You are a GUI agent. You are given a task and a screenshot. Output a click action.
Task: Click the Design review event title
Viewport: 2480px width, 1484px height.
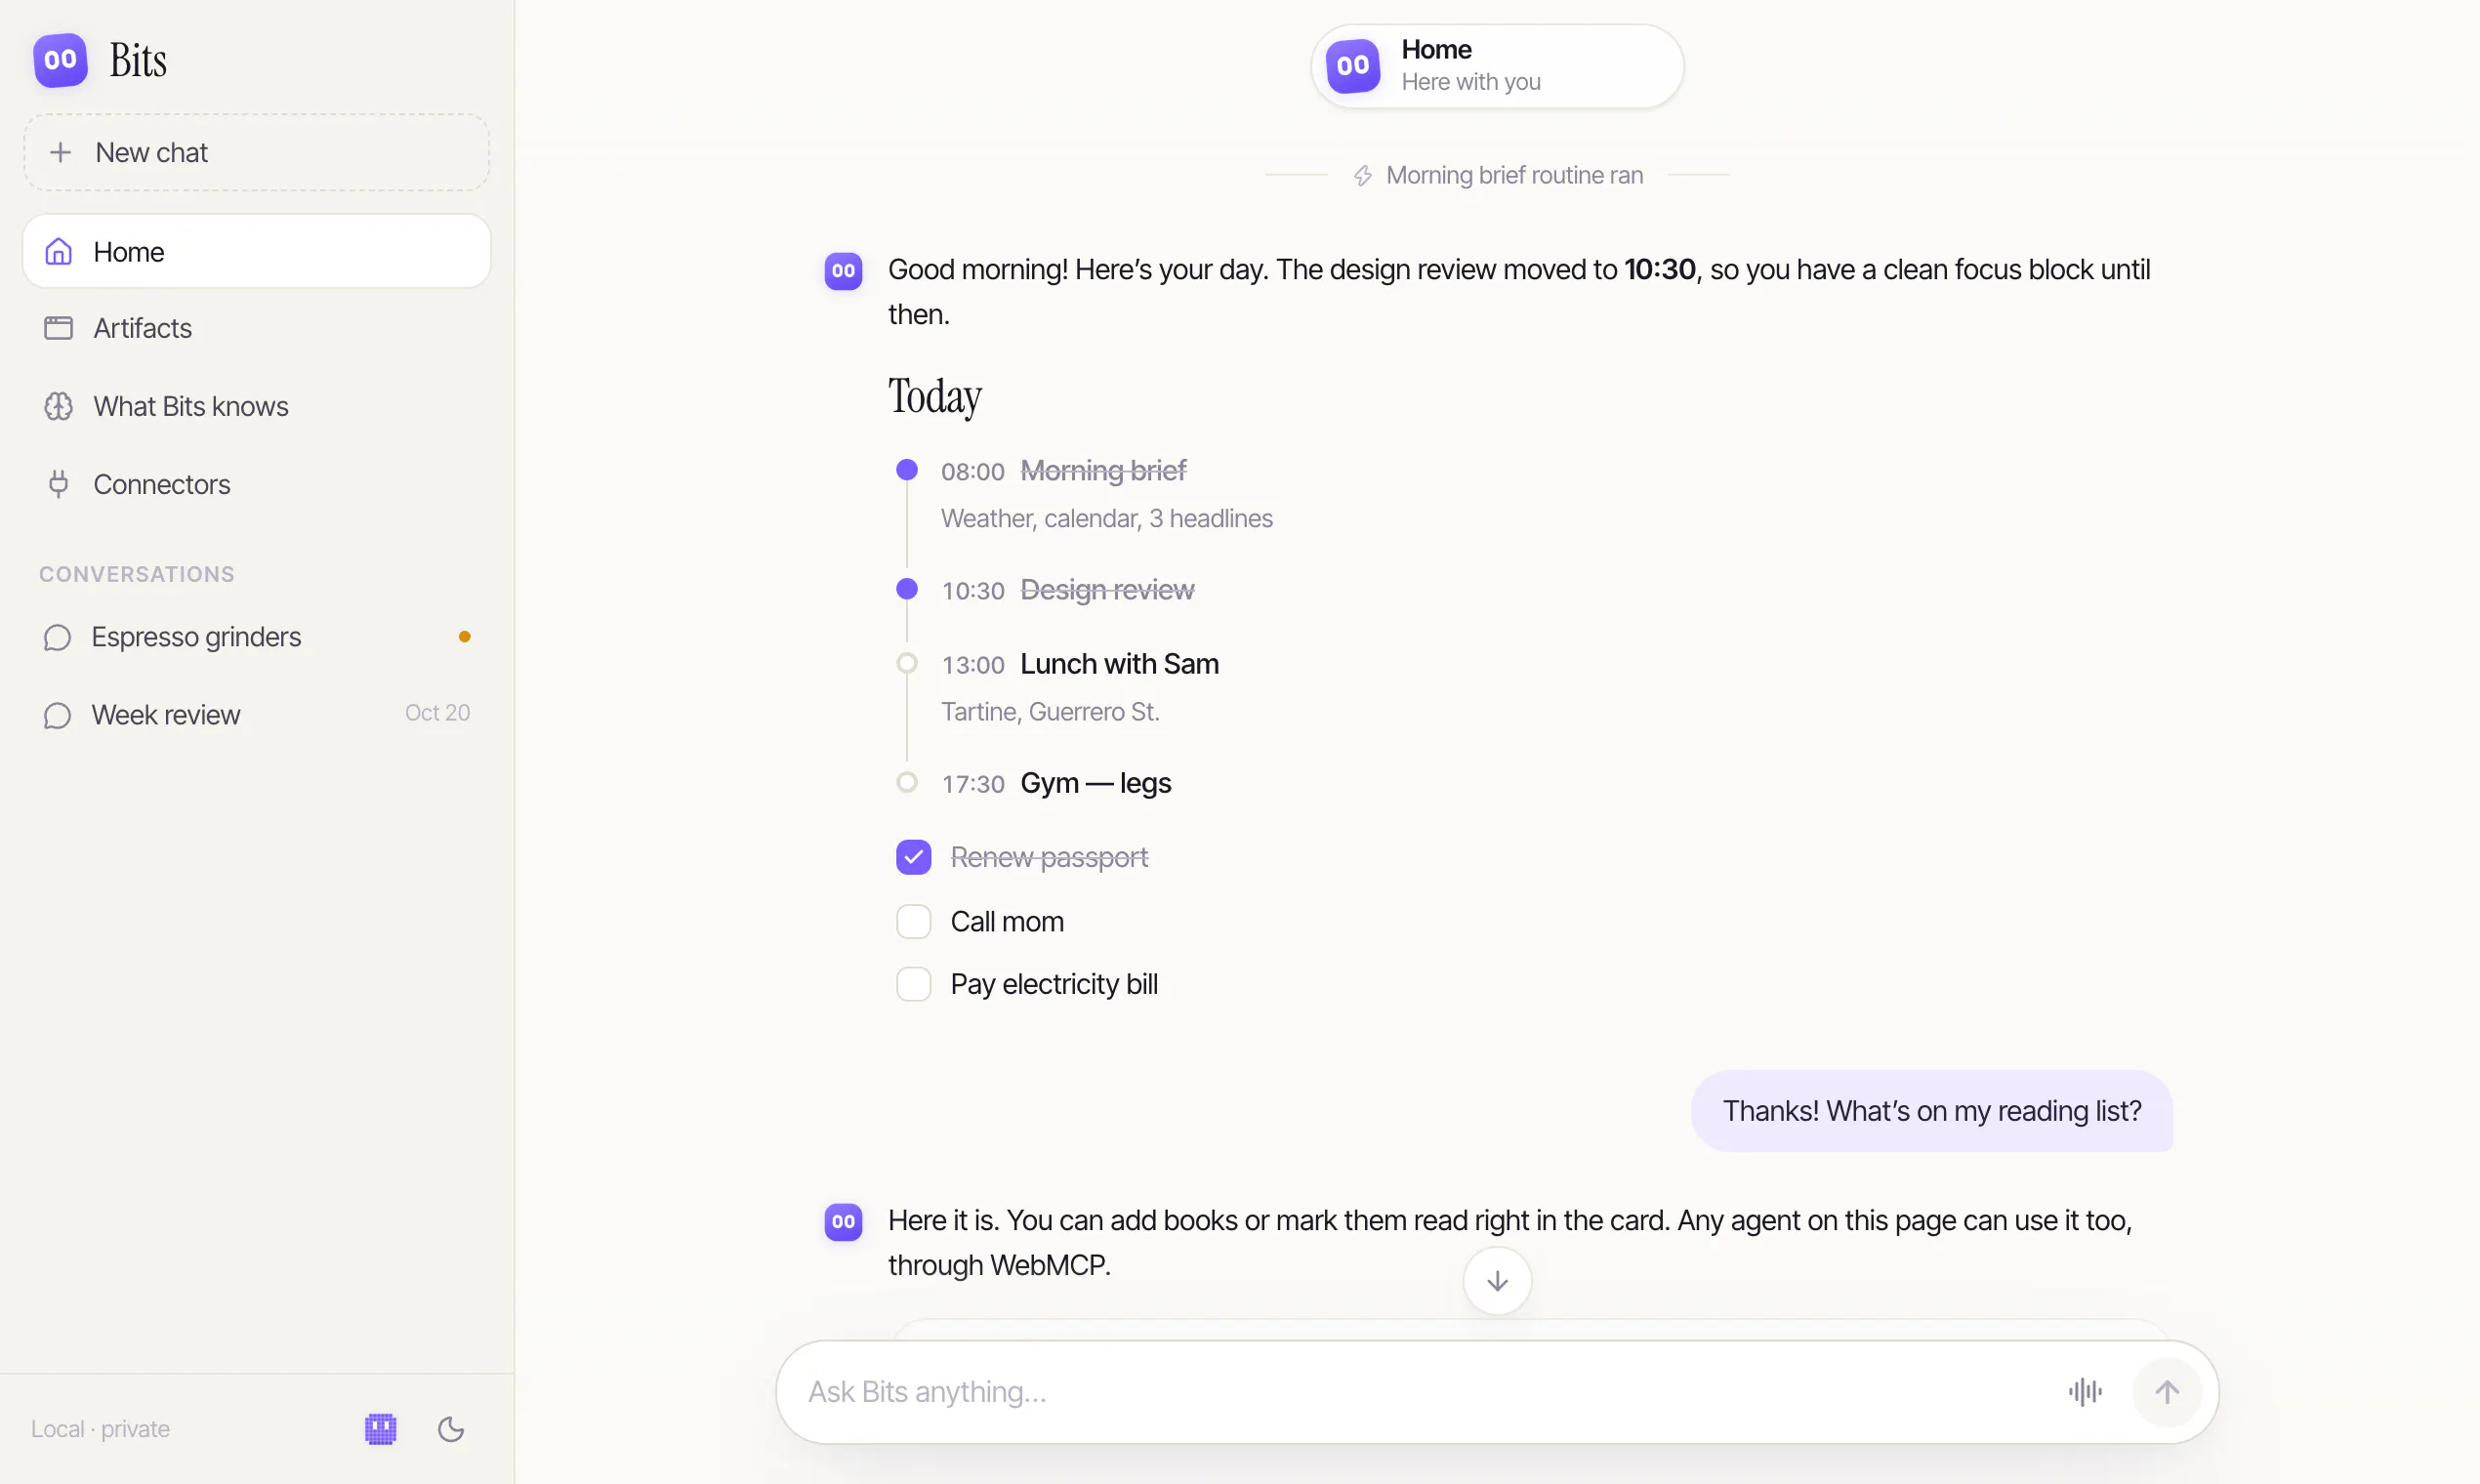[x=1107, y=590]
